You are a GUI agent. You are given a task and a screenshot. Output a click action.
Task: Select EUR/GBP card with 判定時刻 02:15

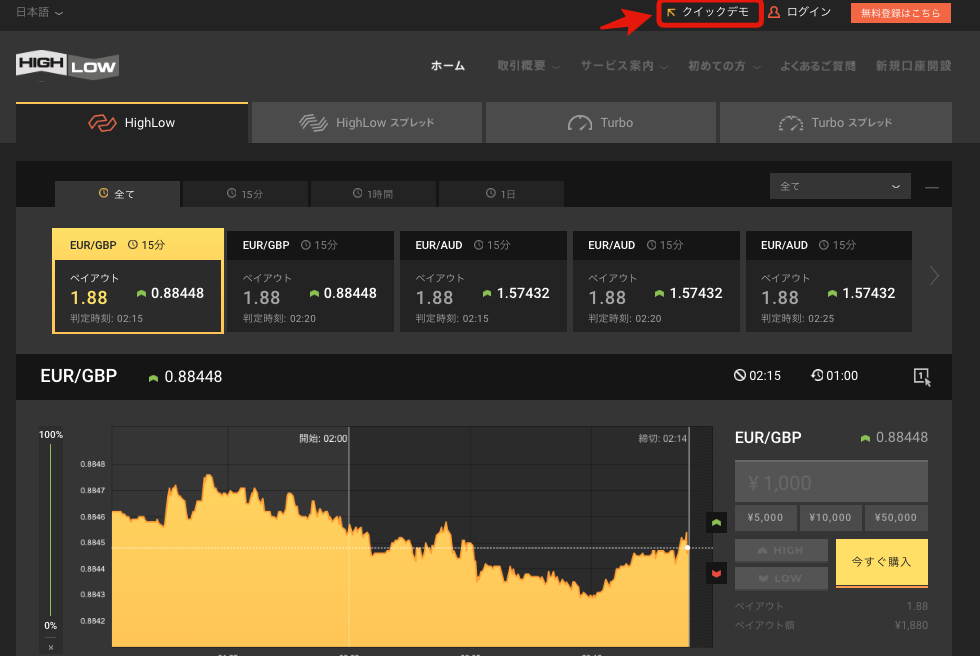(x=138, y=281)
